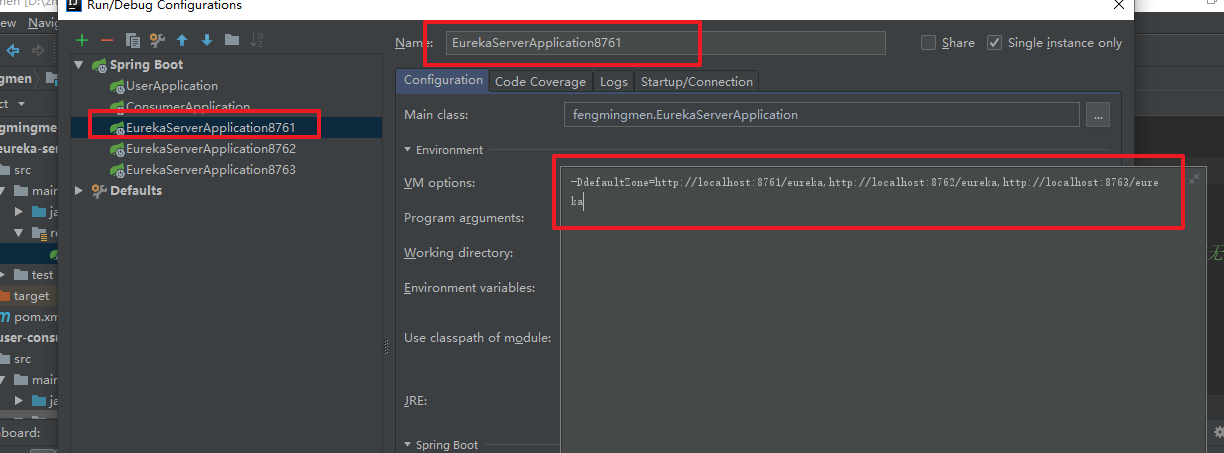The width and height of the screenshot is (1224, 453).
Task: Click the configuration Name field
Action: pyautogui.click(x=665, y=43)
